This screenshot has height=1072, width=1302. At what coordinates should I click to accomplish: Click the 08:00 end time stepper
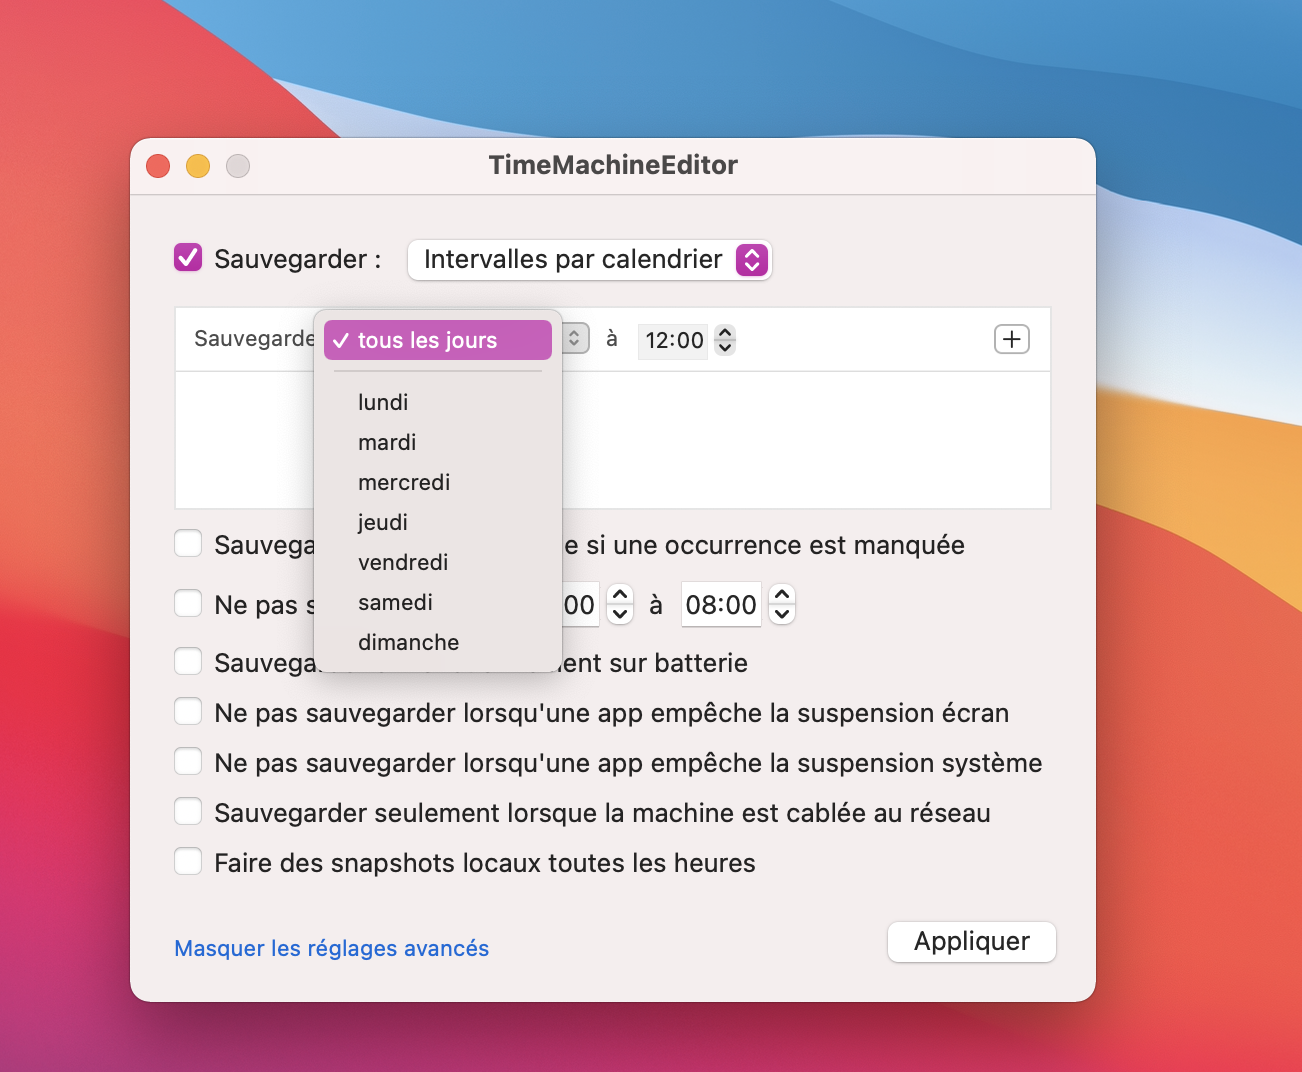coord(782,604)
